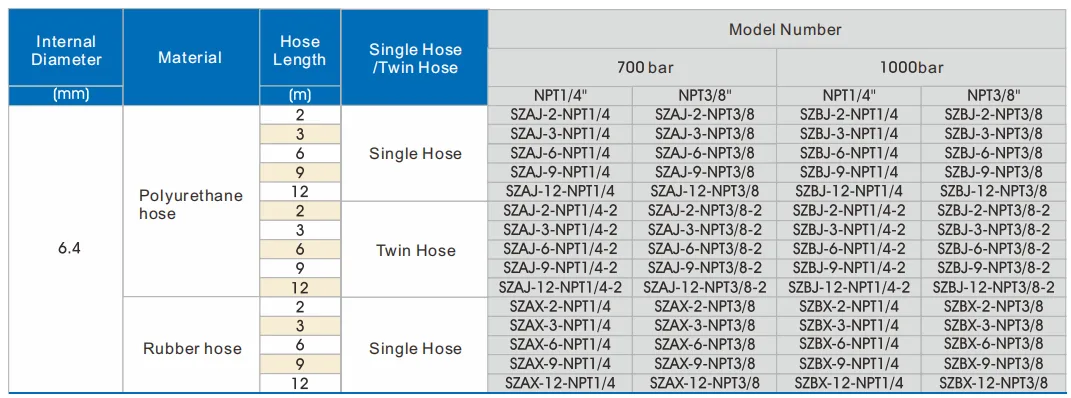The width and height of the screenshot is (1071, 398).
Task: Click the Twin Hose cell
Action: pyautogui.click(x=415, y=250)
